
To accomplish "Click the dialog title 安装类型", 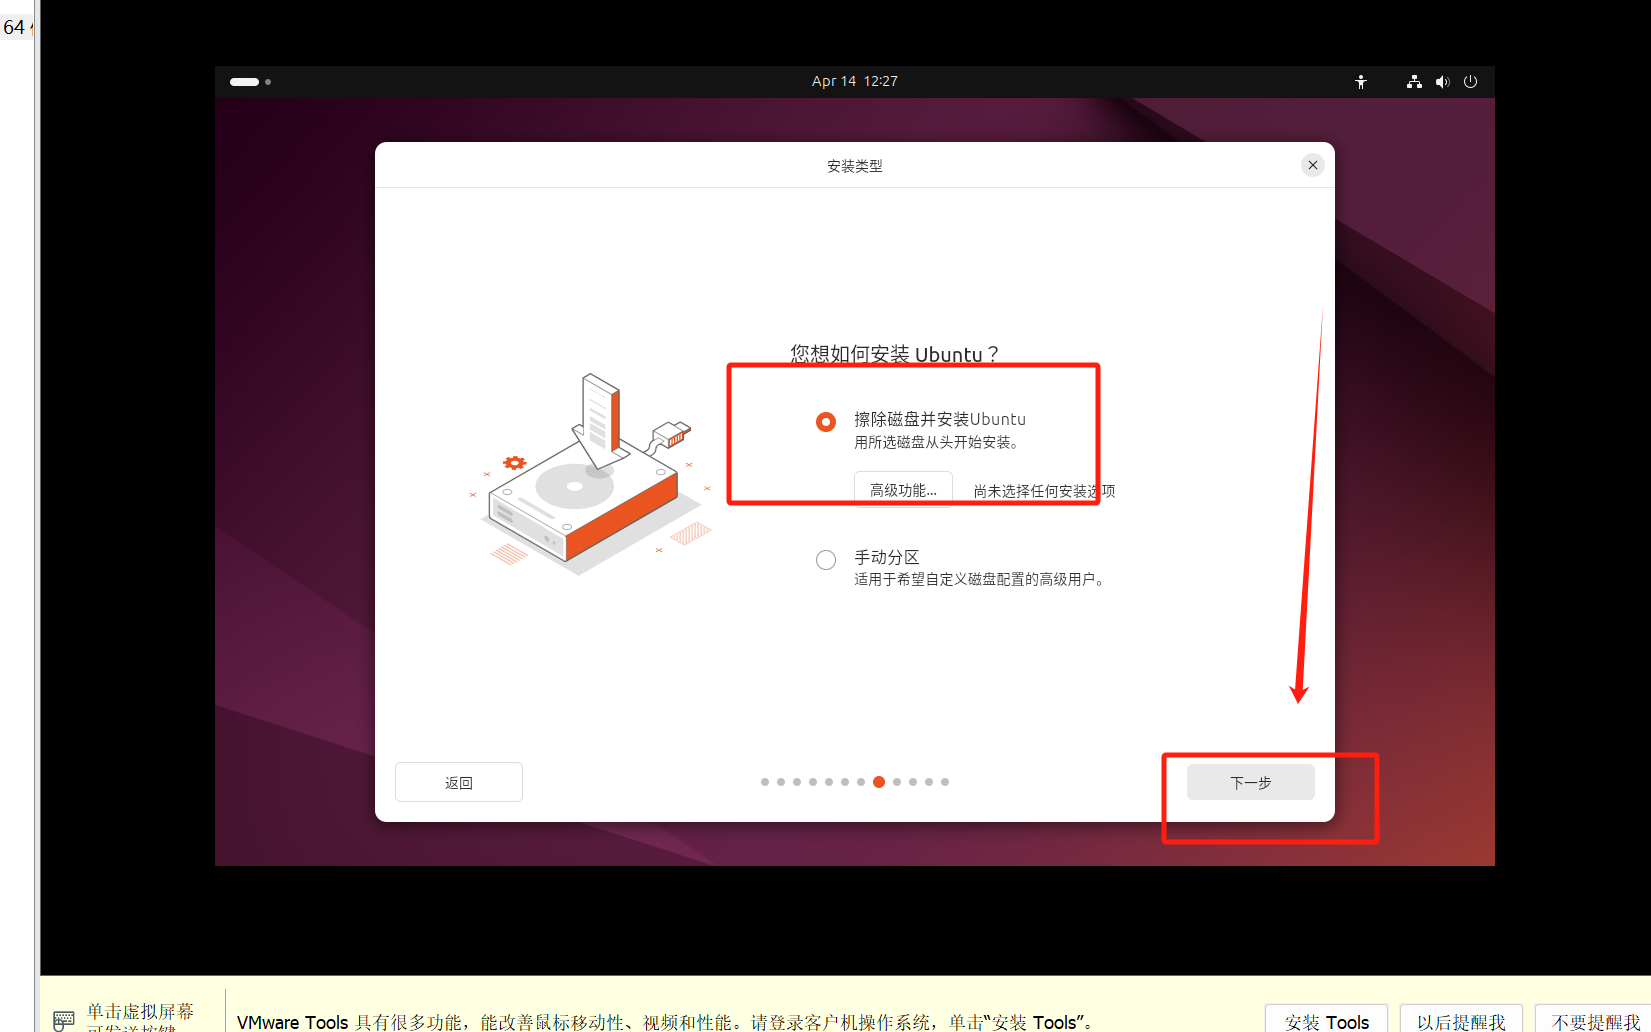I will click(855, 166).
